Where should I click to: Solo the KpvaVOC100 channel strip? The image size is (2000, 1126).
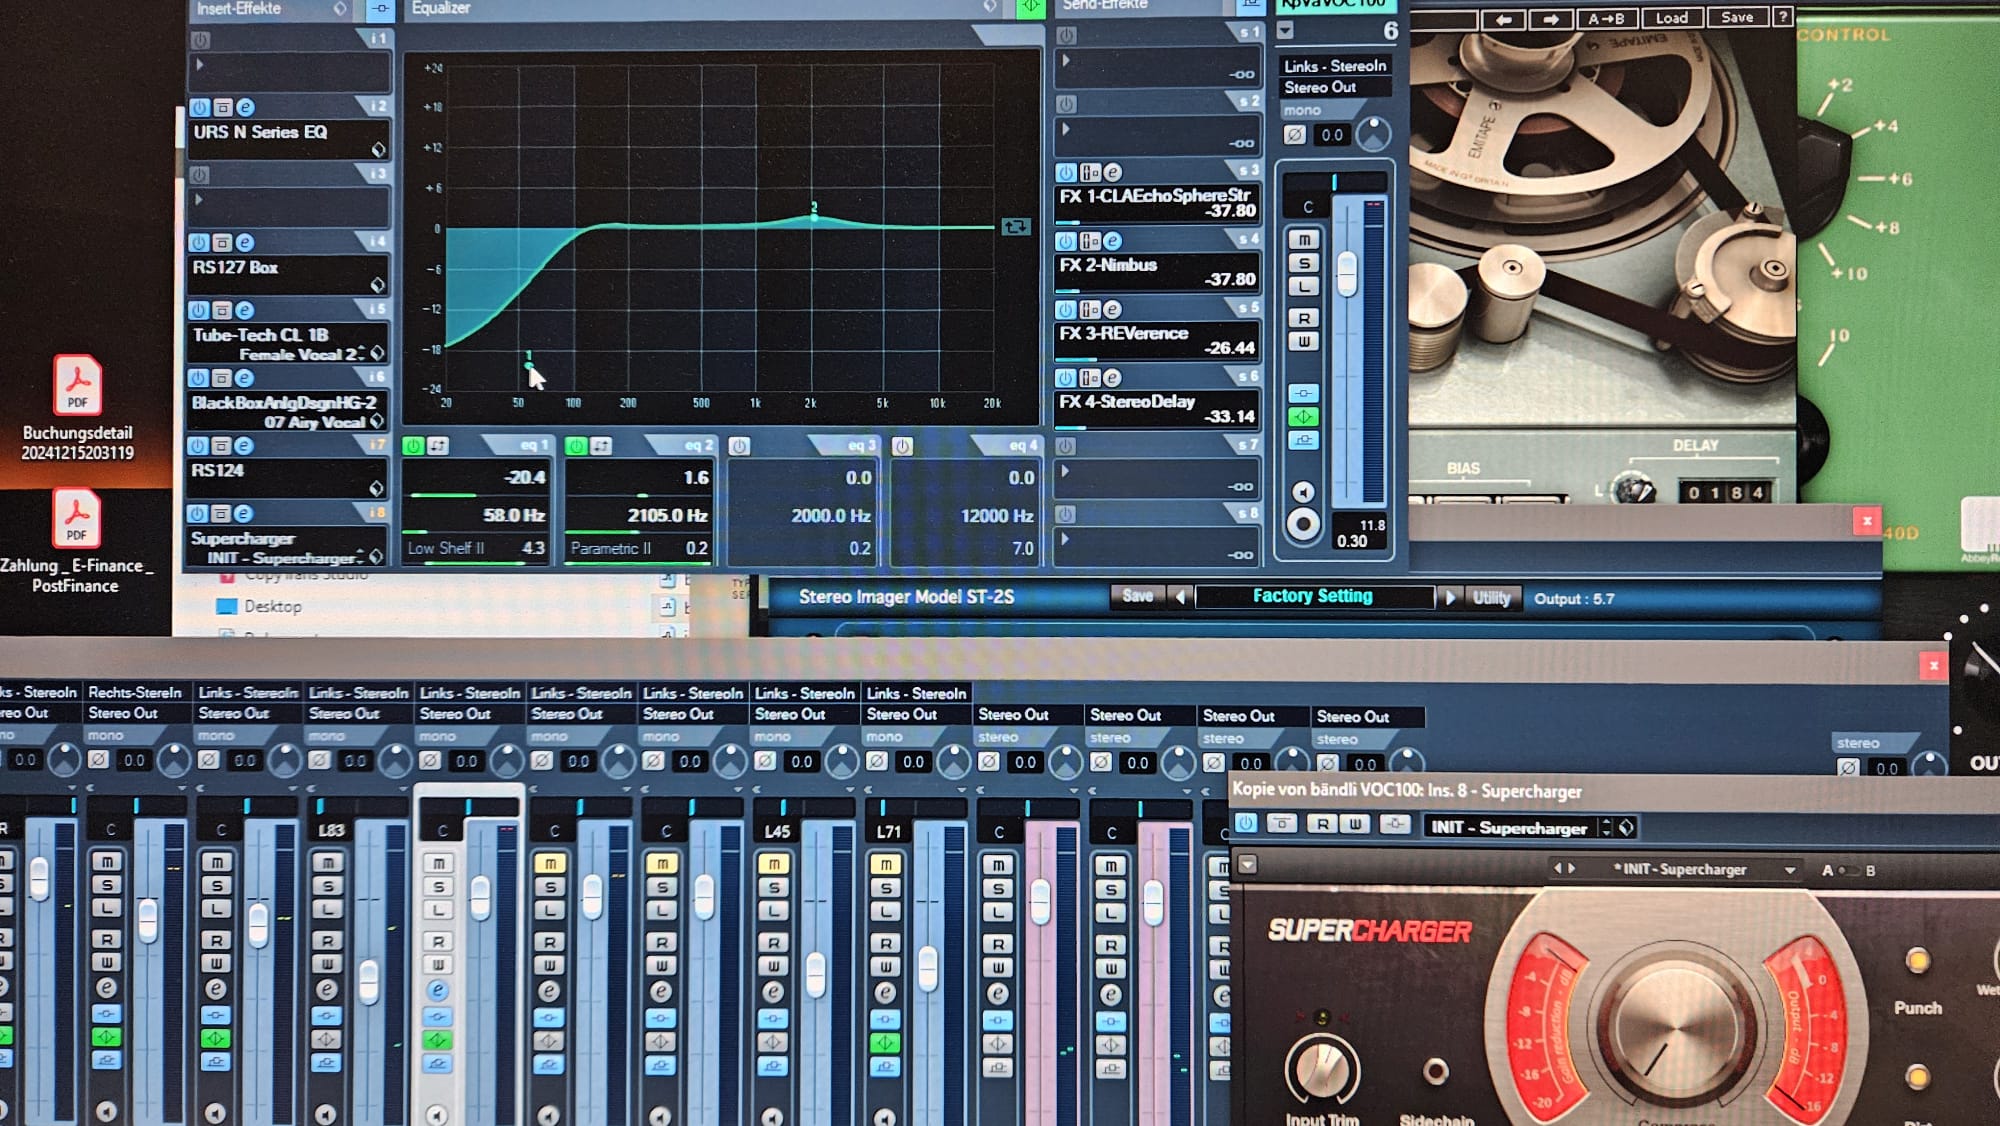tap(1303, 263)
